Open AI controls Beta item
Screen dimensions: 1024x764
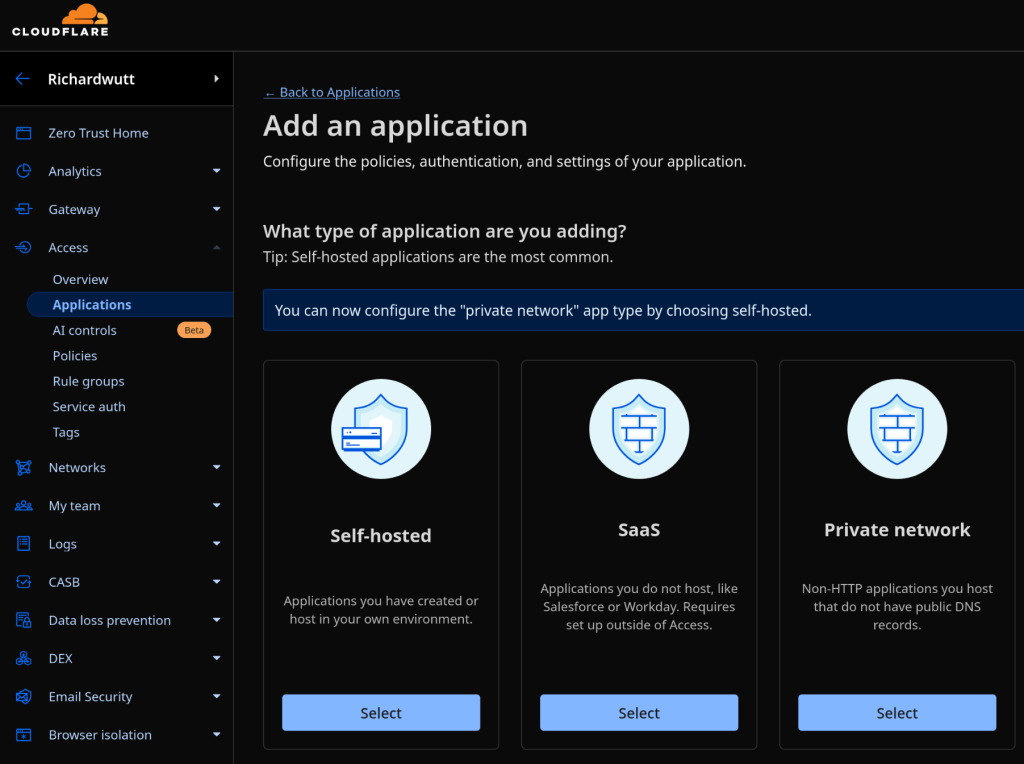[x=85, y=330]
